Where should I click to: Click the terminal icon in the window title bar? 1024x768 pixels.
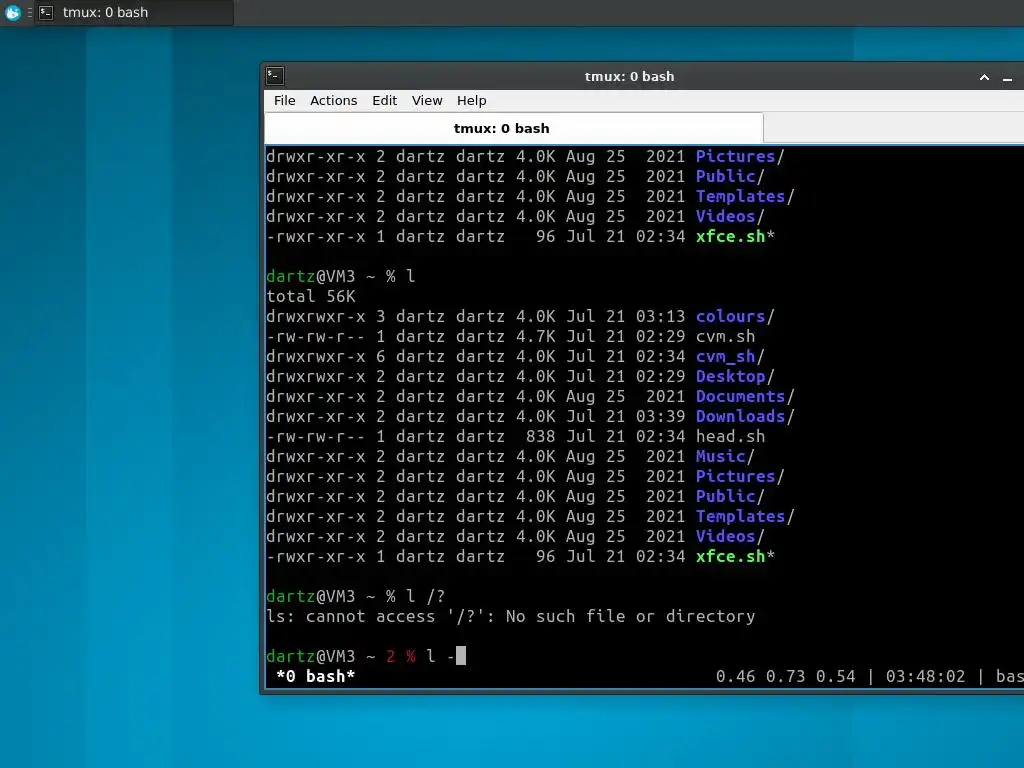(275, 76)
